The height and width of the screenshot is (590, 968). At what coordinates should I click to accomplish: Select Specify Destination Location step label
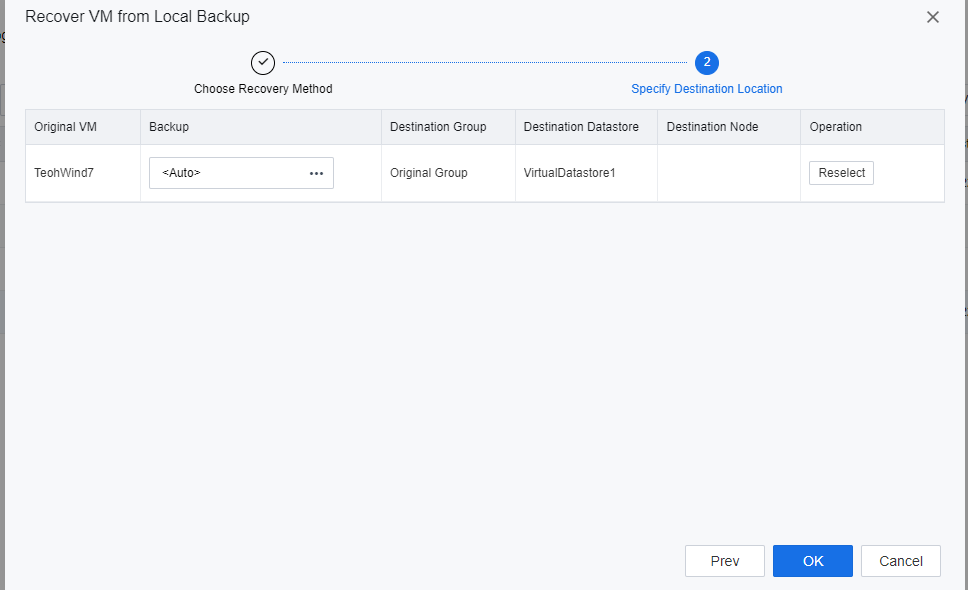coord(706,89)
